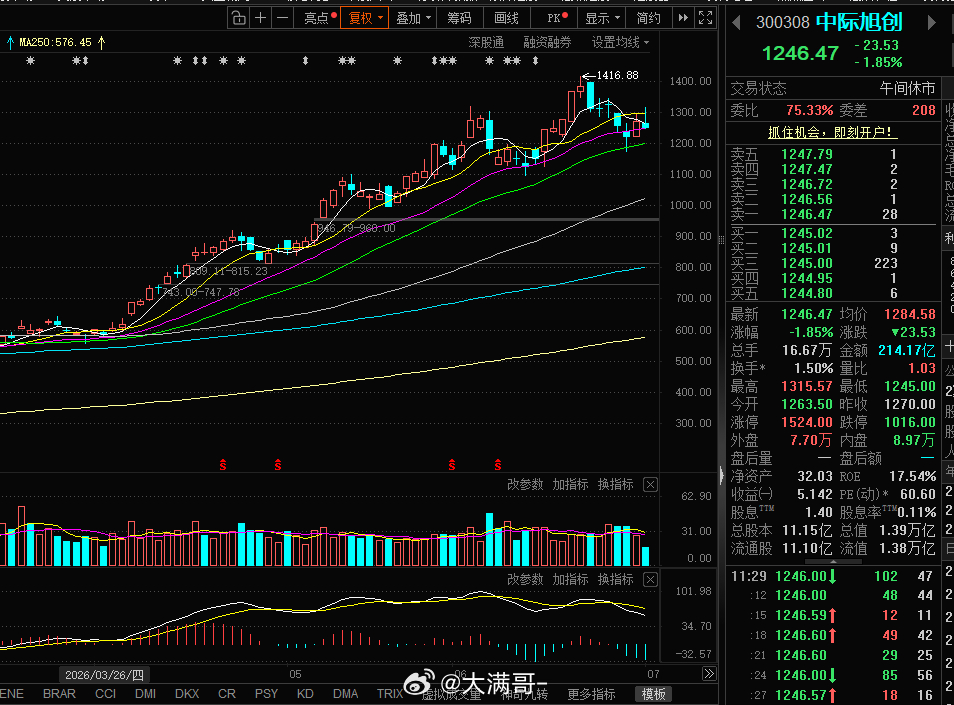The width and height of the screenshot is (954, 705).
Task: Click the leftmost red S marker
Action: point(223,465)
